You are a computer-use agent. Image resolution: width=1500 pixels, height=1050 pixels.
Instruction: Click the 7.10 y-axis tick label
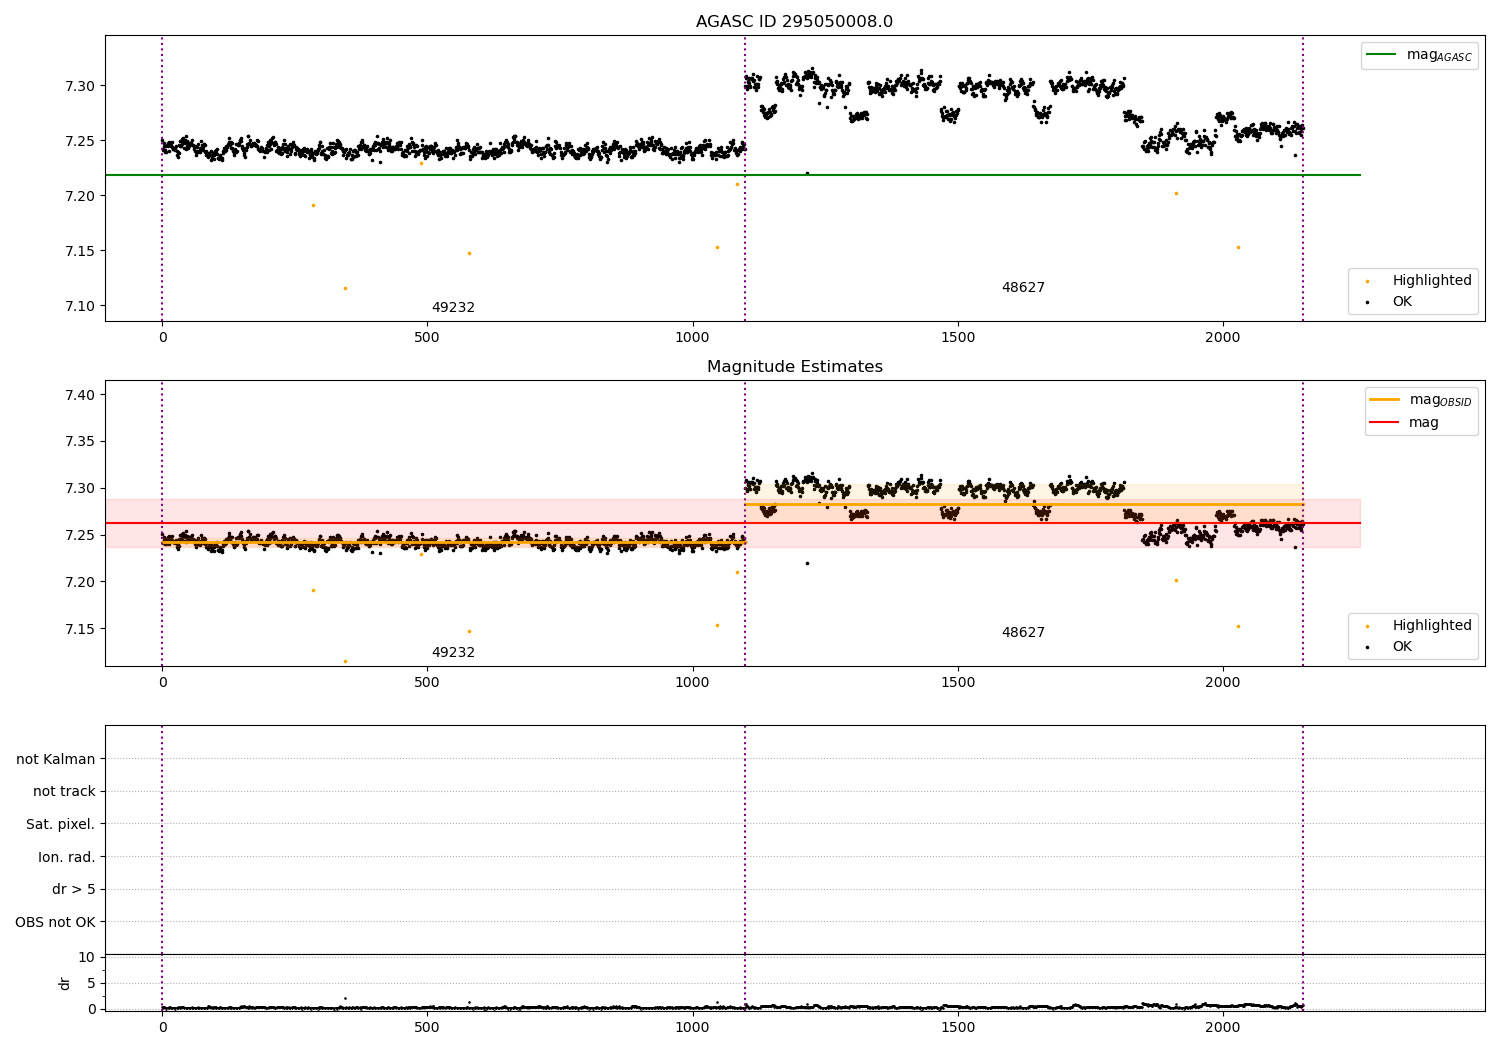click(x=80, y=306)
